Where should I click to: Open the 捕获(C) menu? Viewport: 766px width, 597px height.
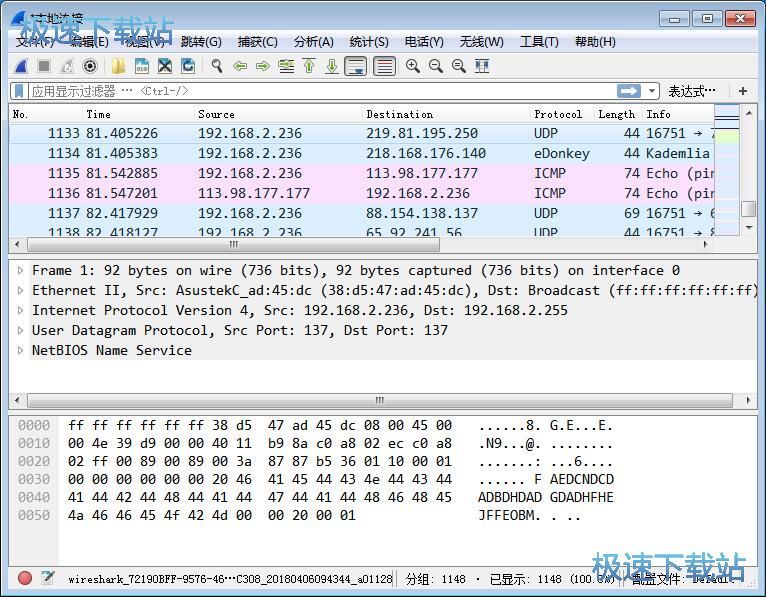(x=257, y=42)
